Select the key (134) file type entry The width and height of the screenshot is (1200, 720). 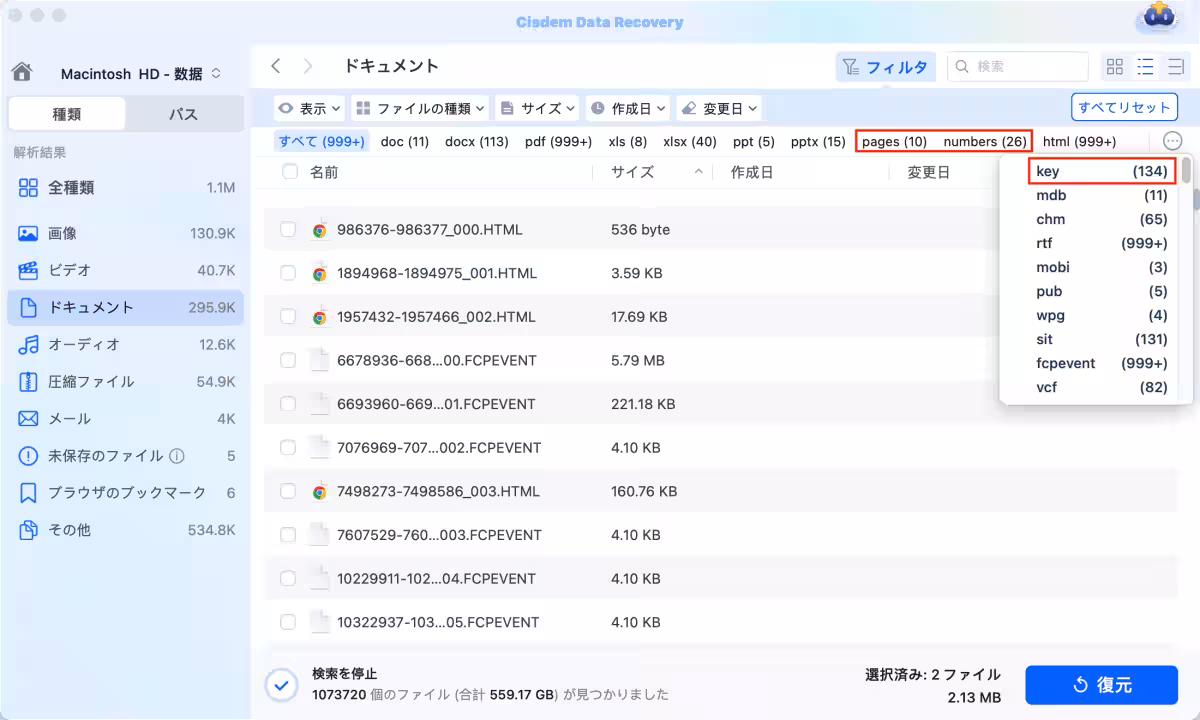pos(1100,171)
